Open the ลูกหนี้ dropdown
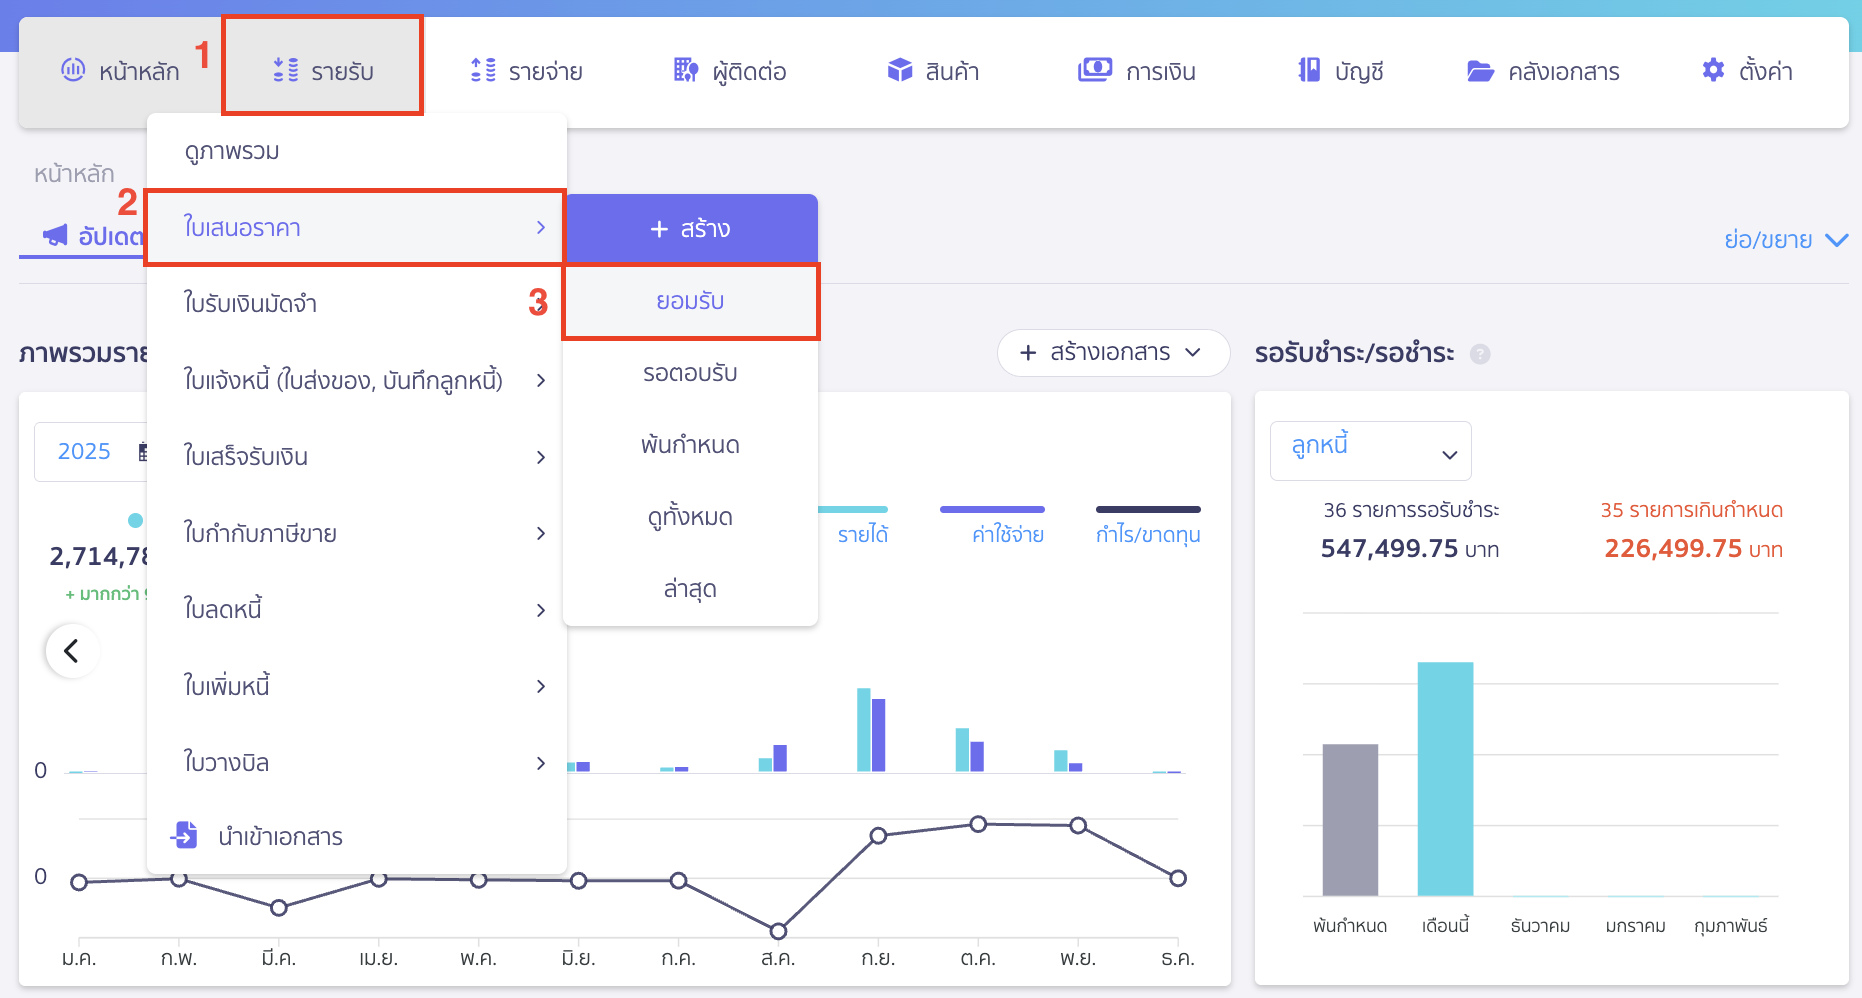 1370,451
